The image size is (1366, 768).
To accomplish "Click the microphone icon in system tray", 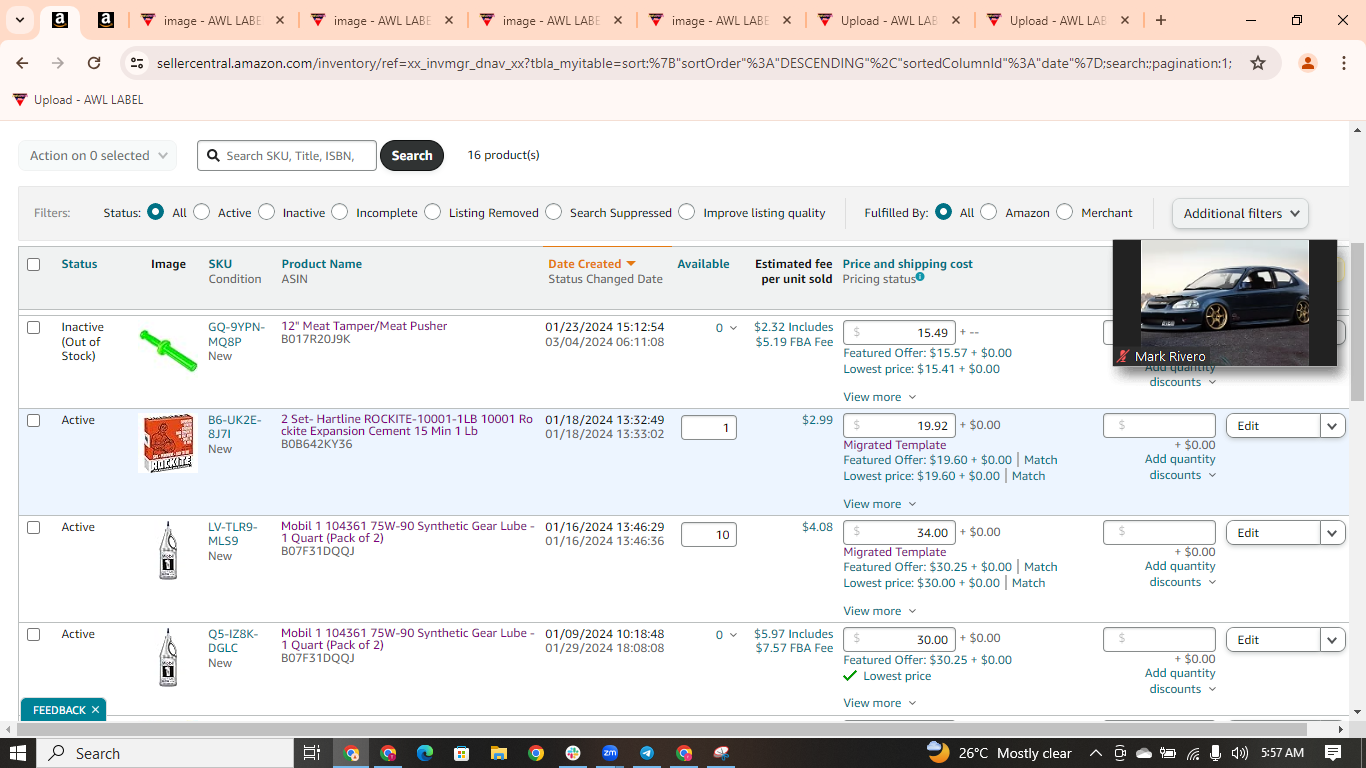I will 1216,753.
